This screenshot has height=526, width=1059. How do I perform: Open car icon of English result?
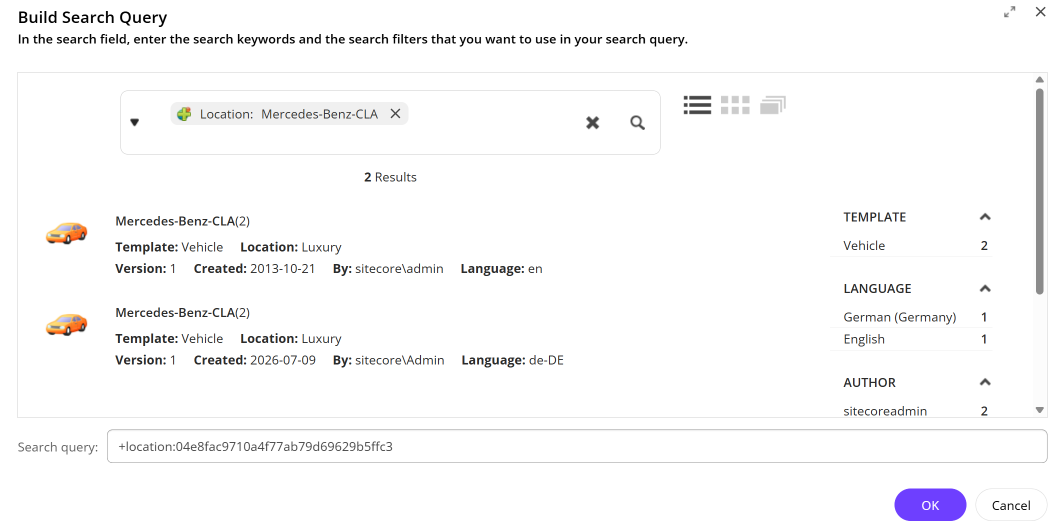coord(66,233)
